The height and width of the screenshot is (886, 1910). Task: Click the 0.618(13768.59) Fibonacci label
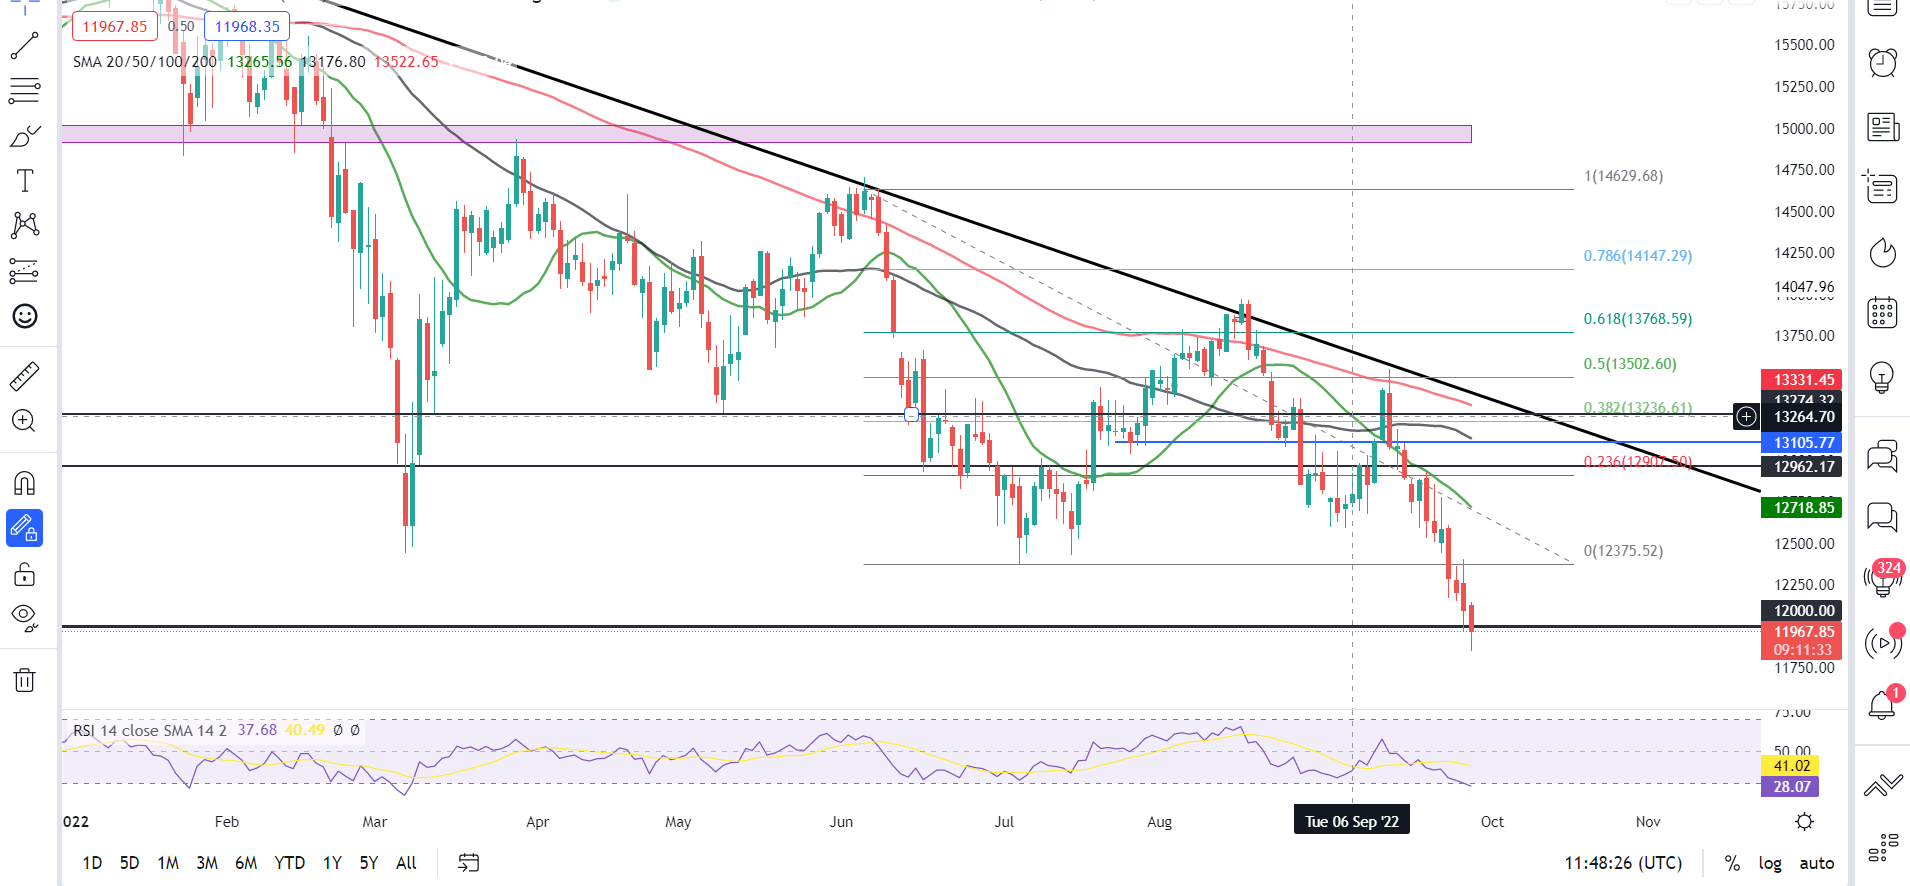click(1638, 319)
